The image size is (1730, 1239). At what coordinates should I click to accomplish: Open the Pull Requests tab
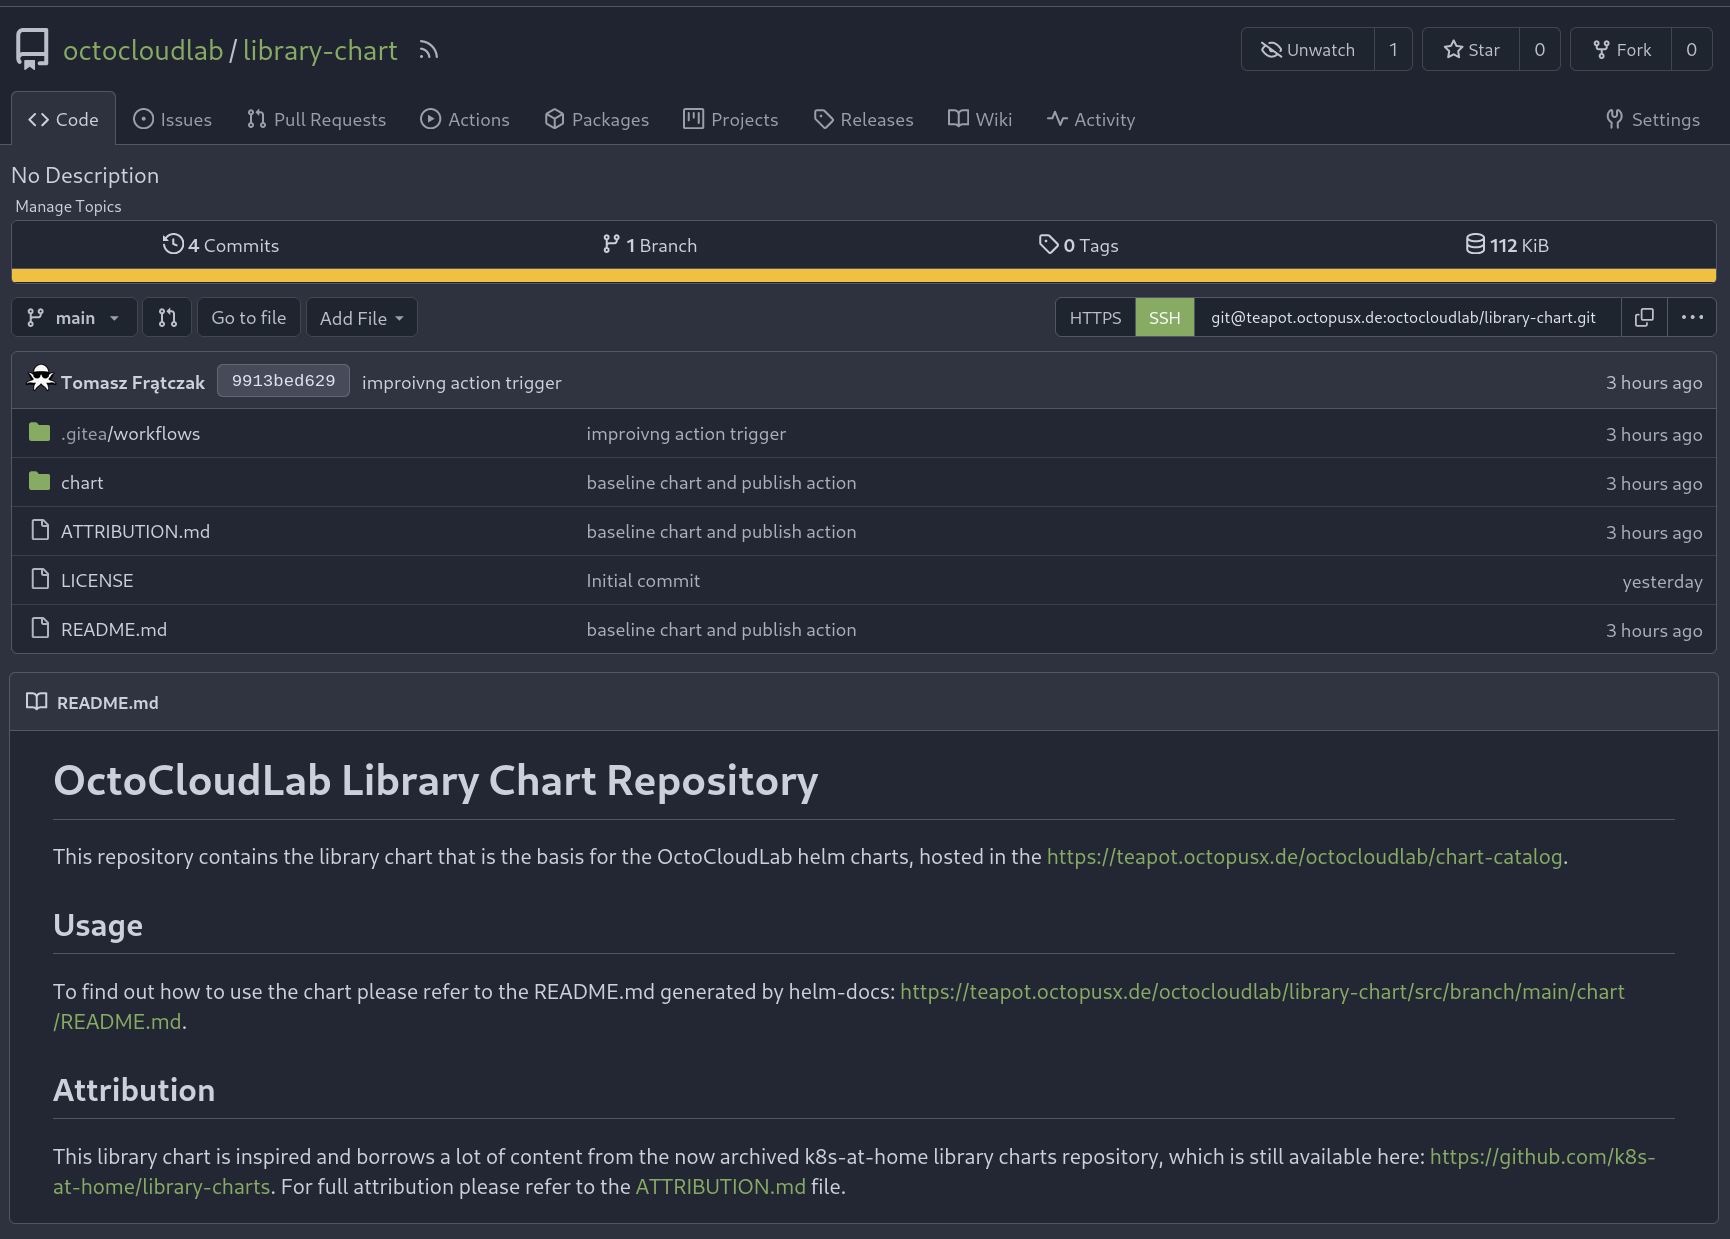pos(316,119)
